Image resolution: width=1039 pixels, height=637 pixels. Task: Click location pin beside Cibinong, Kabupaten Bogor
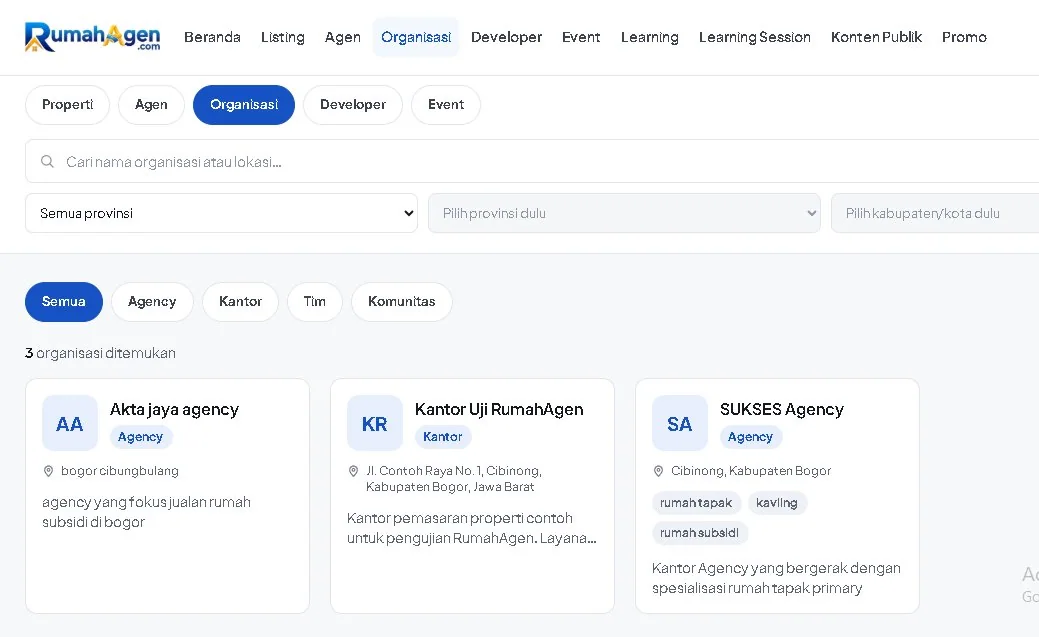coord(658,471)
